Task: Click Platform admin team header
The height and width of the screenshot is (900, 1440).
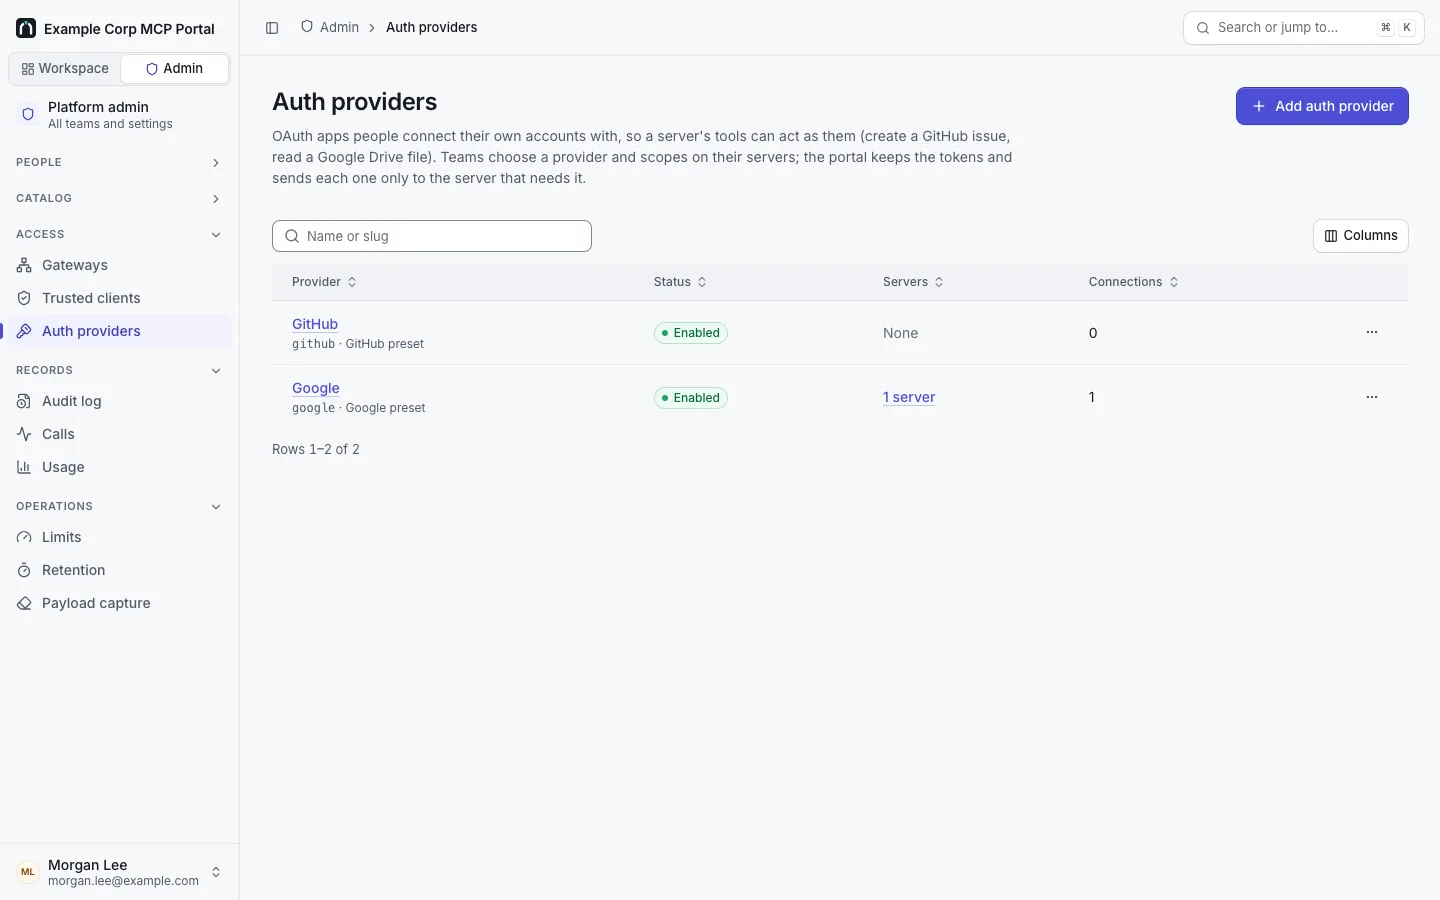Action: pyautogui.click(x=119, y=115)
